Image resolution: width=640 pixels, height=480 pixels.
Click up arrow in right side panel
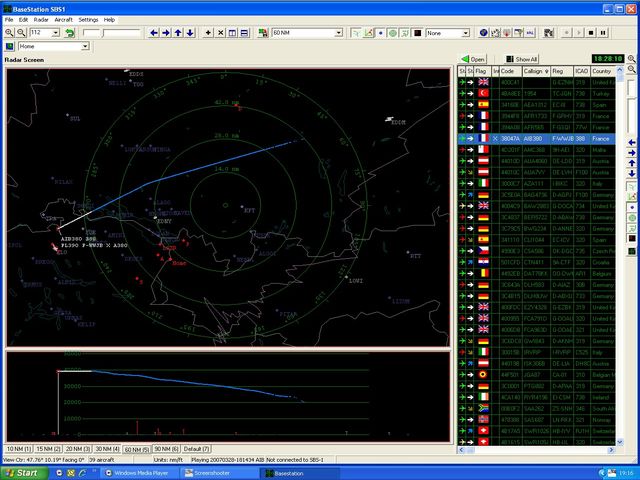[x=632, y=163]
